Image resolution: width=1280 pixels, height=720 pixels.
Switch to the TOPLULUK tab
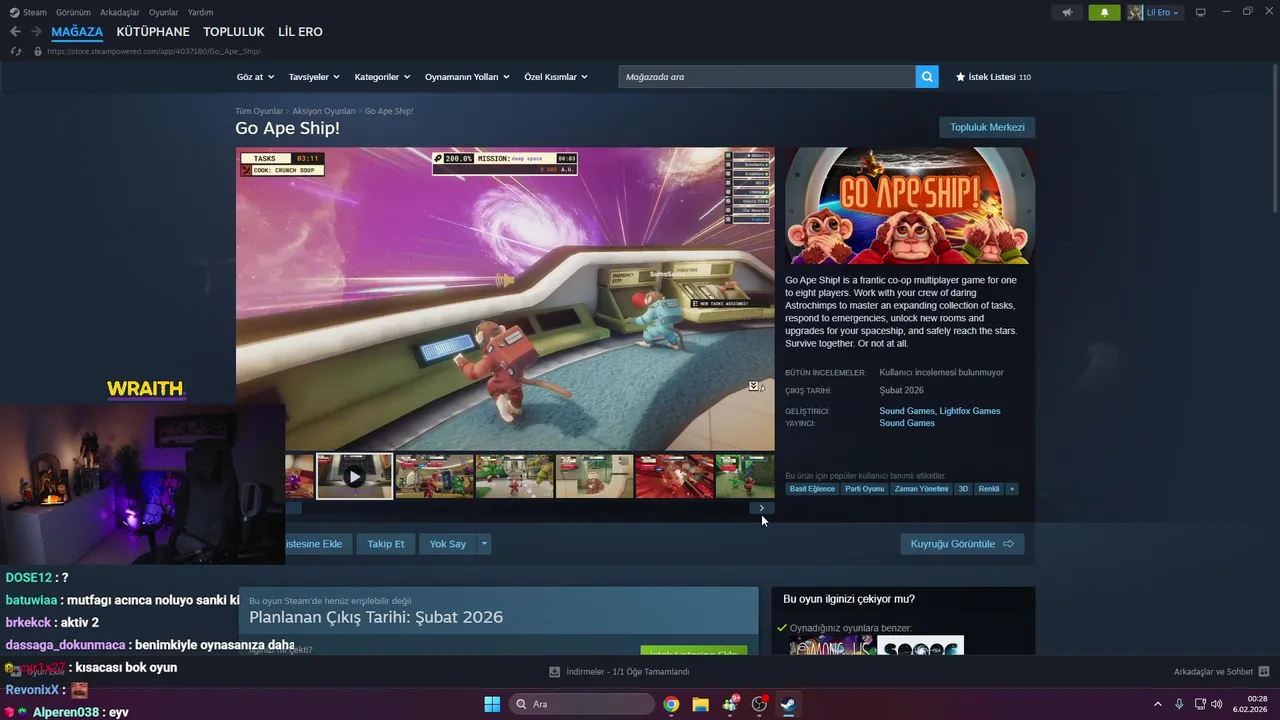(234, 32)
